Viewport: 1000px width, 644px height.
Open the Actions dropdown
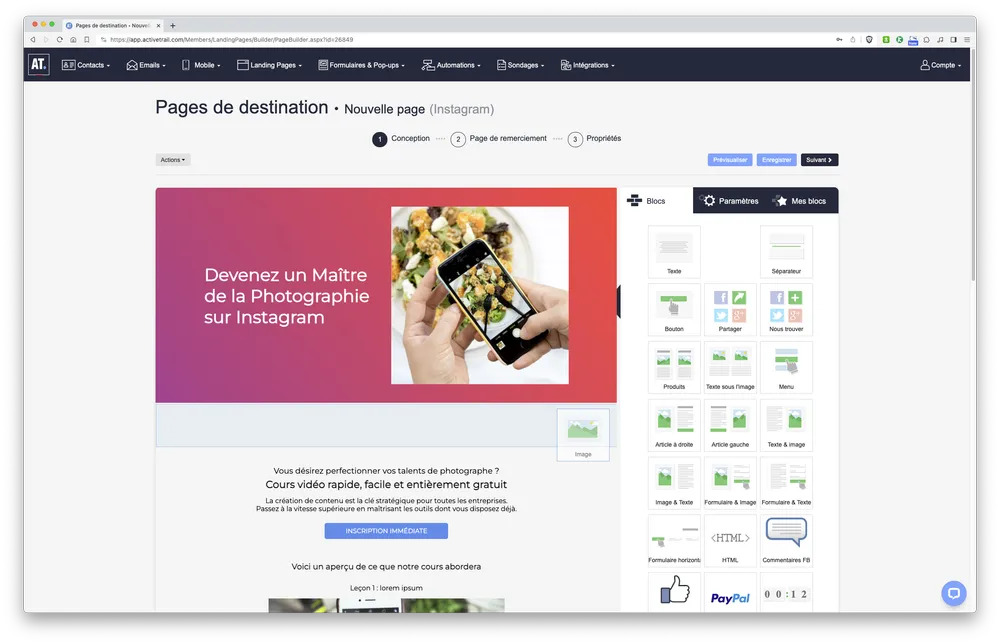172,159
